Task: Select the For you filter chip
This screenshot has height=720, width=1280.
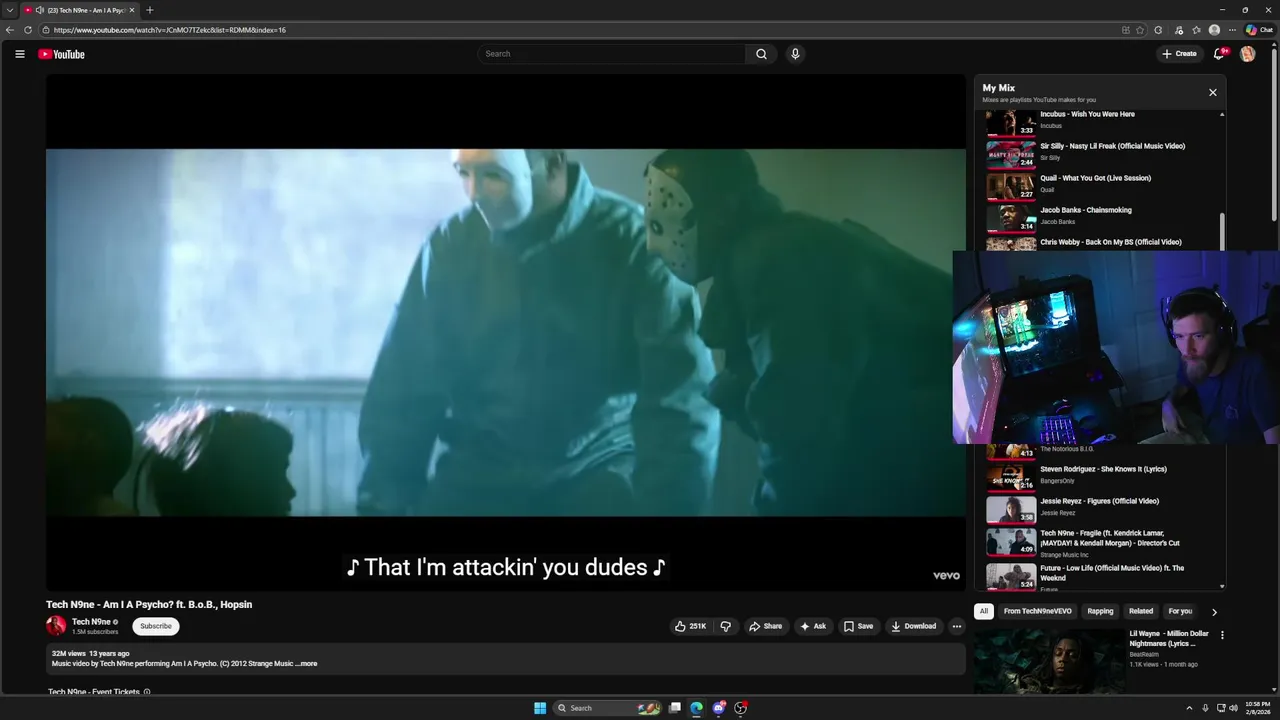Action: [1180, 611]
